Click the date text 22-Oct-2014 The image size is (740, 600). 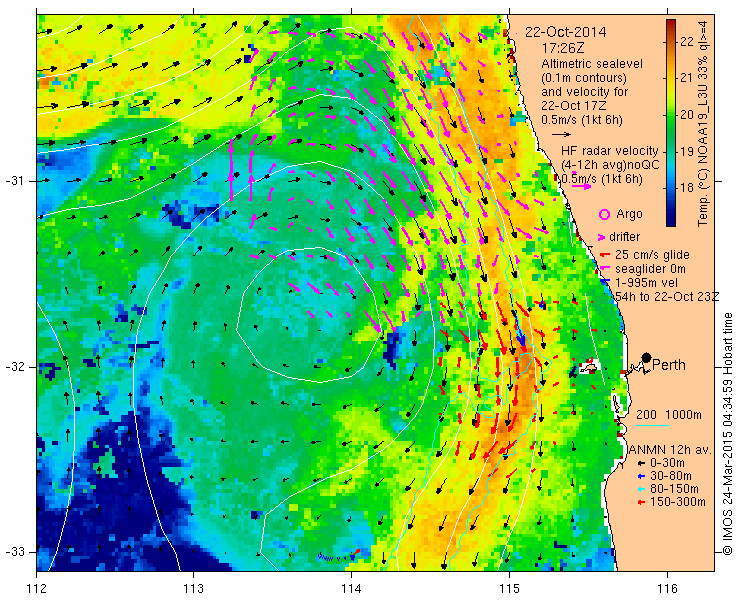(x=566, y=32)
